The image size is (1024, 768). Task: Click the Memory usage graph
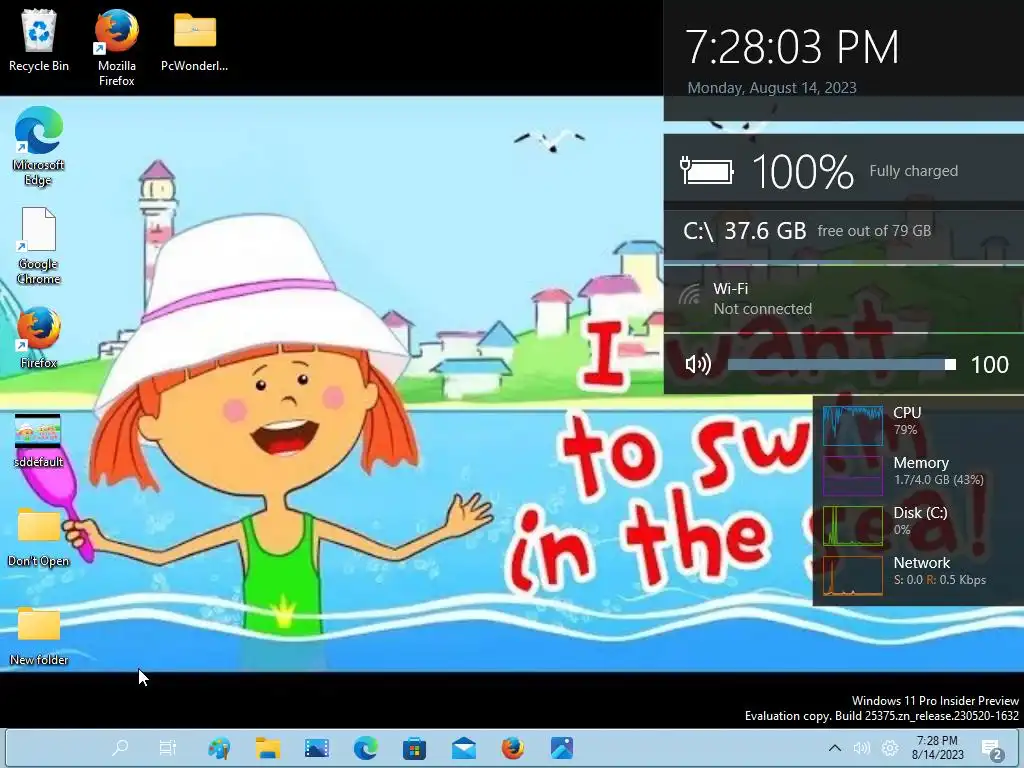852,475
